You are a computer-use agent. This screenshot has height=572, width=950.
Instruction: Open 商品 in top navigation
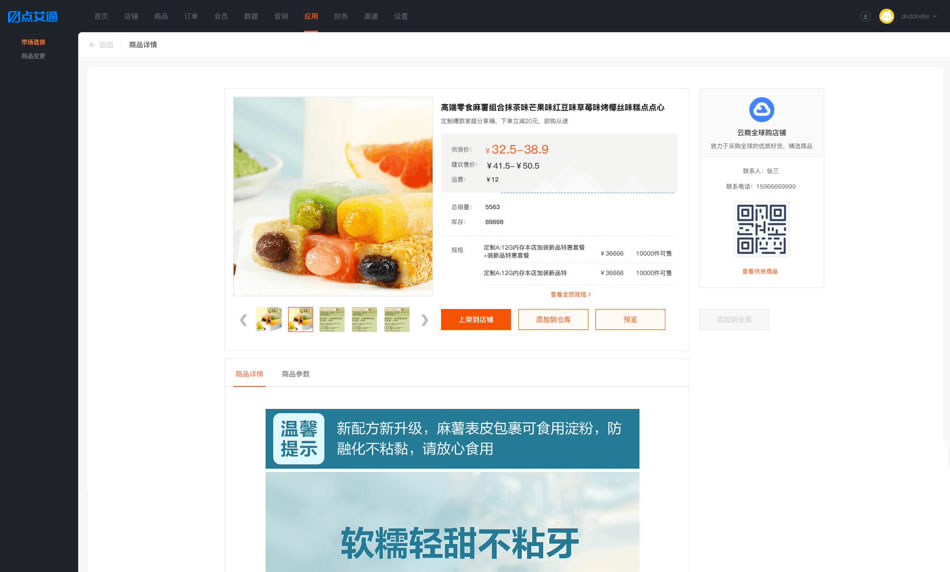pos(161,16)
